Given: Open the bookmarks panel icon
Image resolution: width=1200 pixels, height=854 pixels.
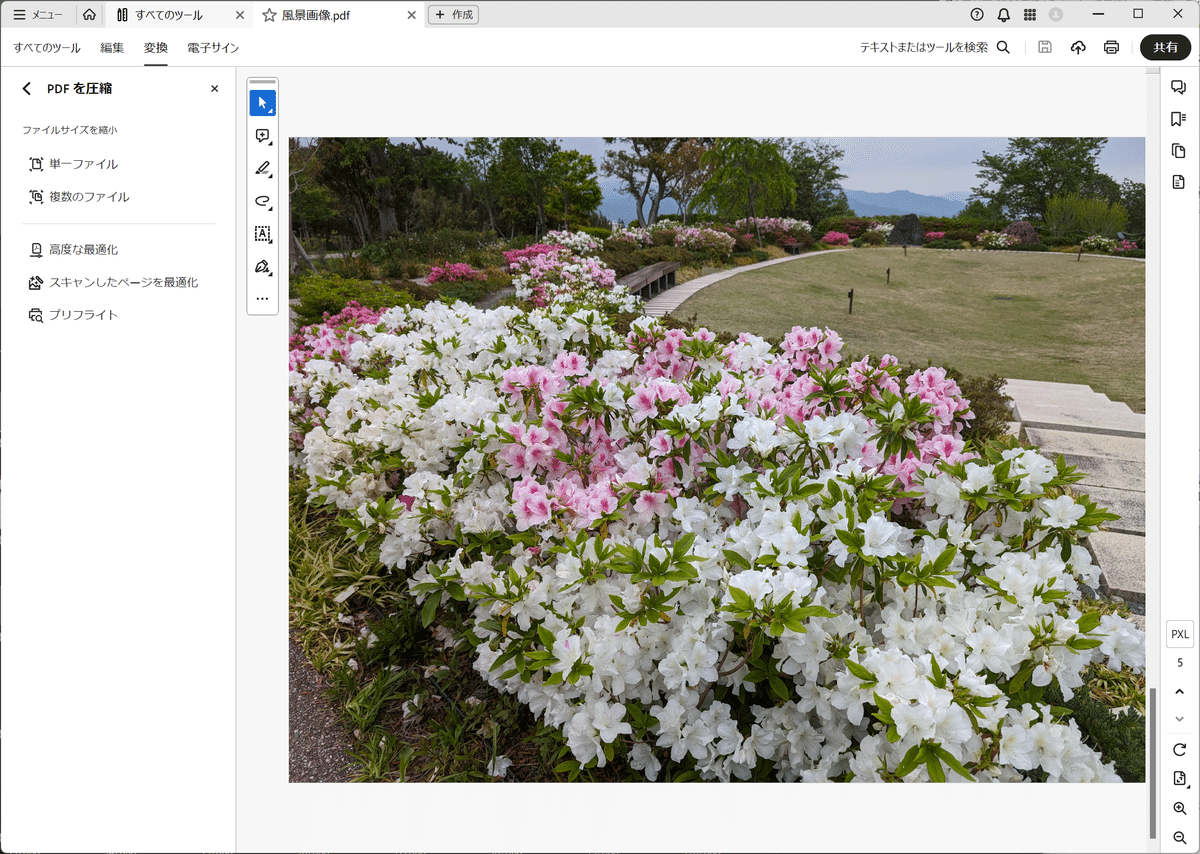Looking at the screenshot, I should 1179,119.
